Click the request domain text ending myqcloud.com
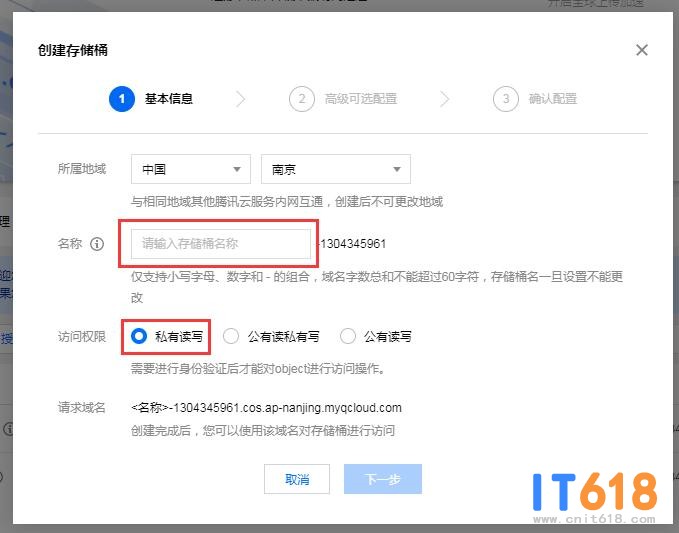Image resolution: width=679 pixels, height=533 pixels. click(x=266, y=407)
